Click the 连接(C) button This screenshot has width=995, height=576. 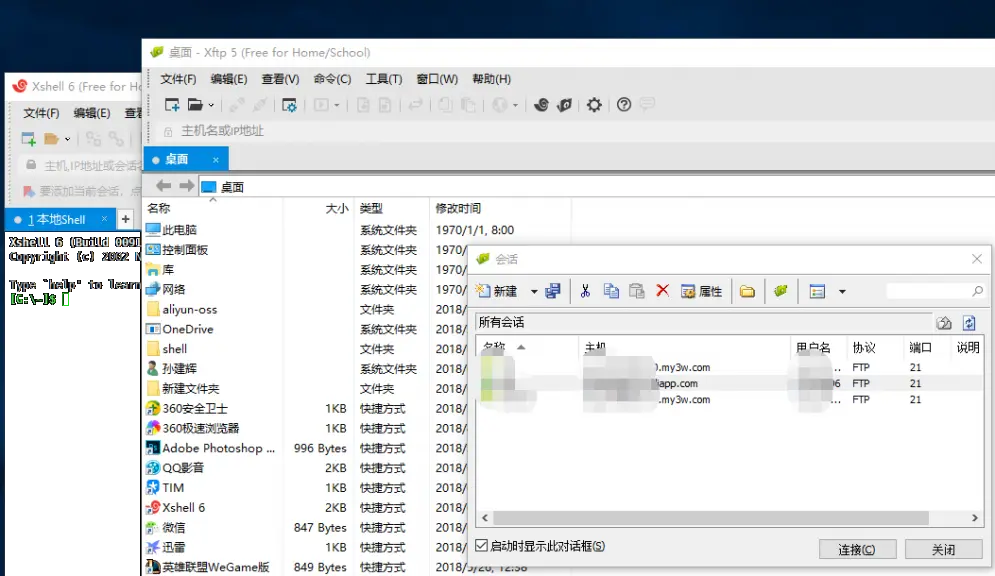tap(857, 549)
